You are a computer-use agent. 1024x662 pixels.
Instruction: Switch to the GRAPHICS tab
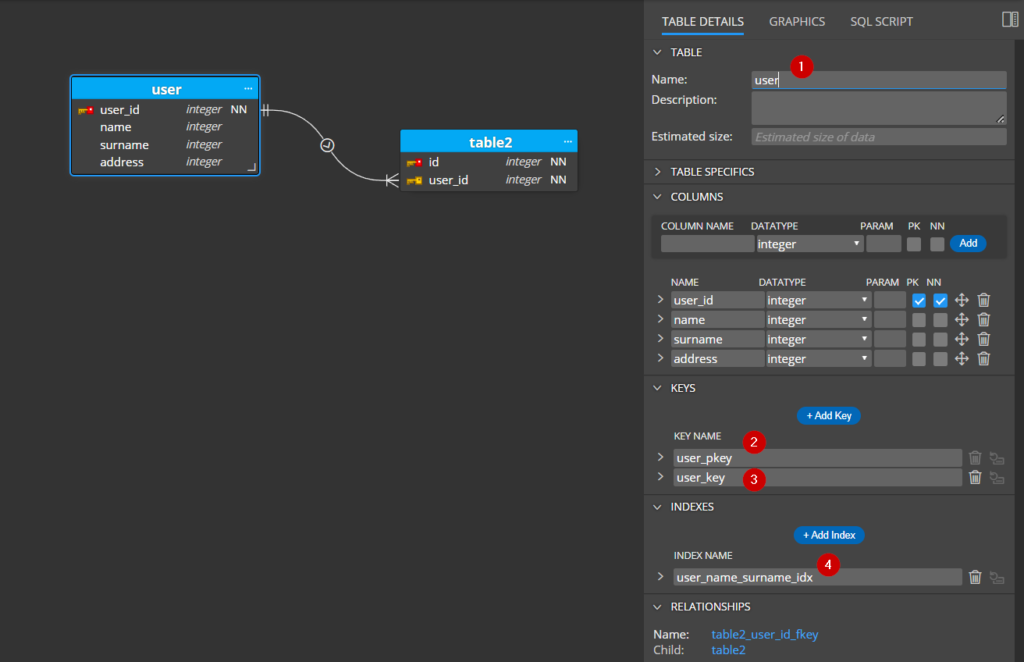tap(797, 22)
